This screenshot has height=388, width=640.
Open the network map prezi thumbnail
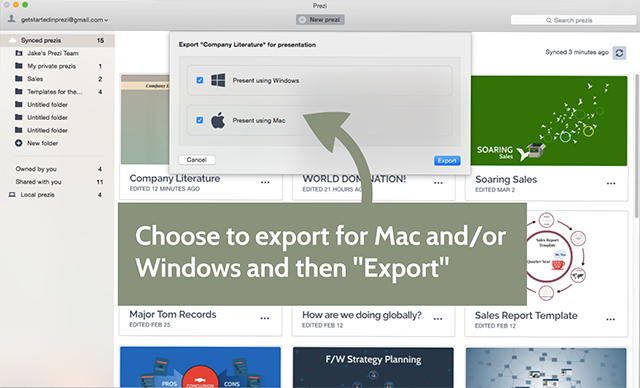click(546, 367)
